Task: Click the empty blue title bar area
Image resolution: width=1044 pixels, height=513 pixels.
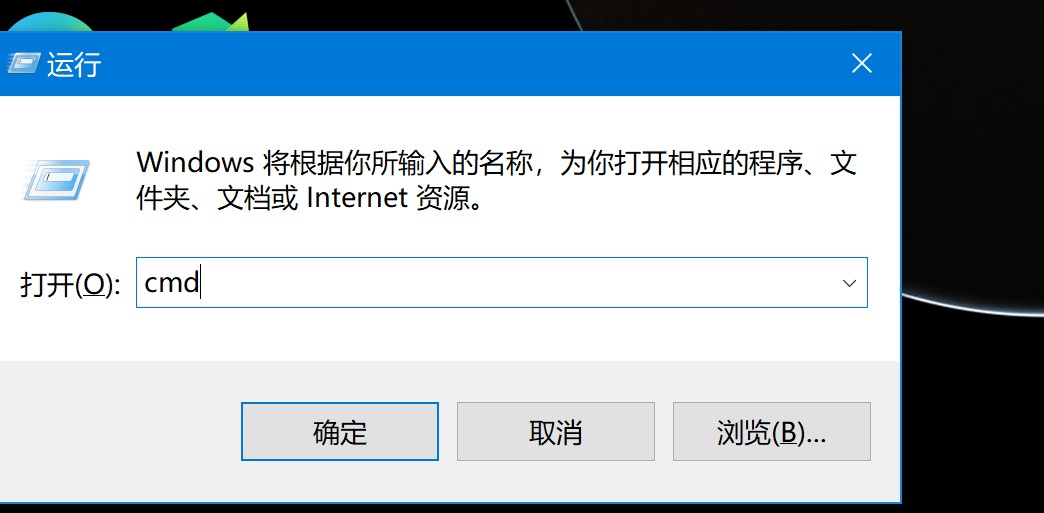Action: 466,64
